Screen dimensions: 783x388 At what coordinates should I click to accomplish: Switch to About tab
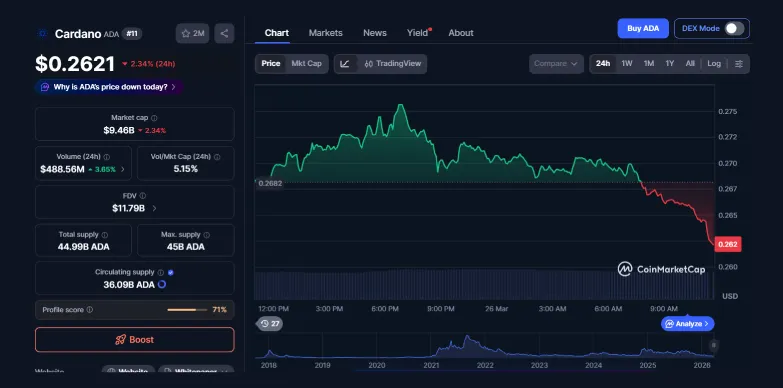460,33
